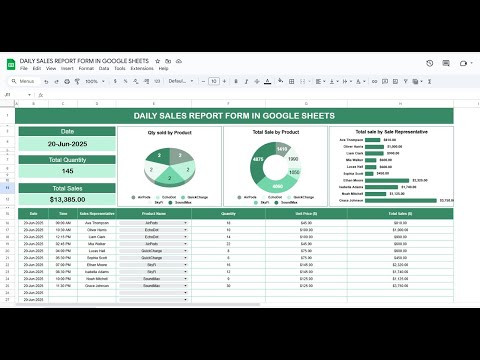Toggle bold formatting
Viewport: 480px width, 360px height.
pos(236,81)
